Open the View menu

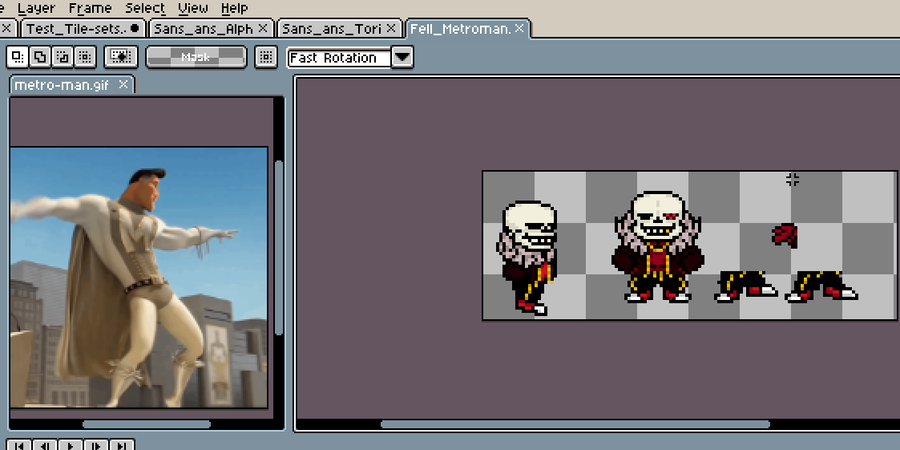(x=193, y=8)
